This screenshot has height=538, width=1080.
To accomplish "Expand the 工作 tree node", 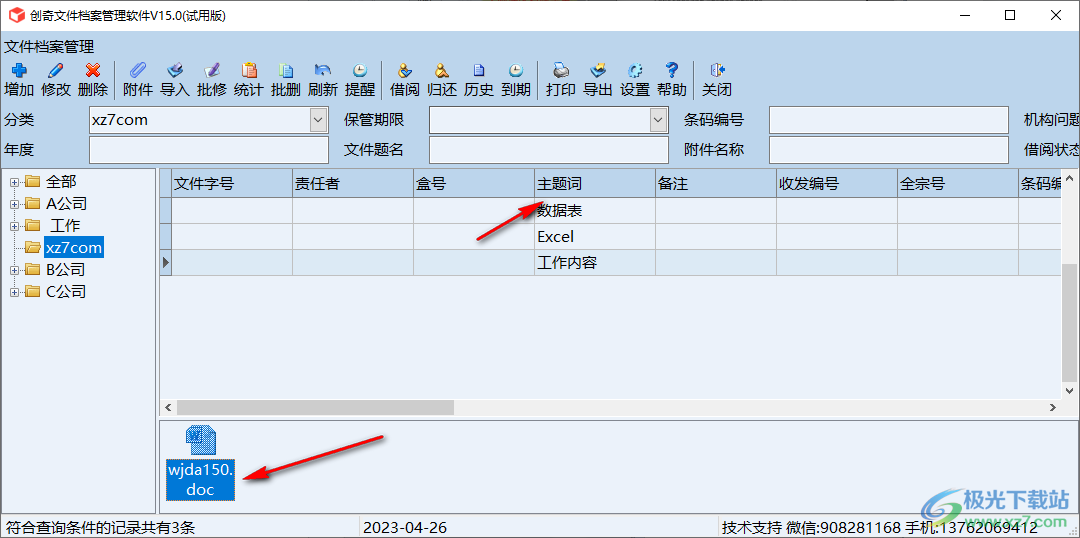I will click(x=14, y=226).
